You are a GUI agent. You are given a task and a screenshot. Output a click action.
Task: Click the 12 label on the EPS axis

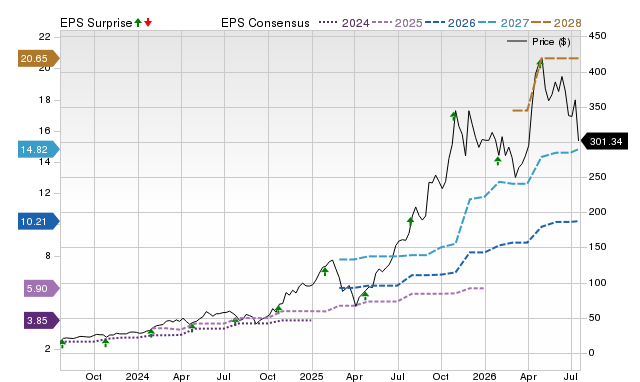coord(44,193)
